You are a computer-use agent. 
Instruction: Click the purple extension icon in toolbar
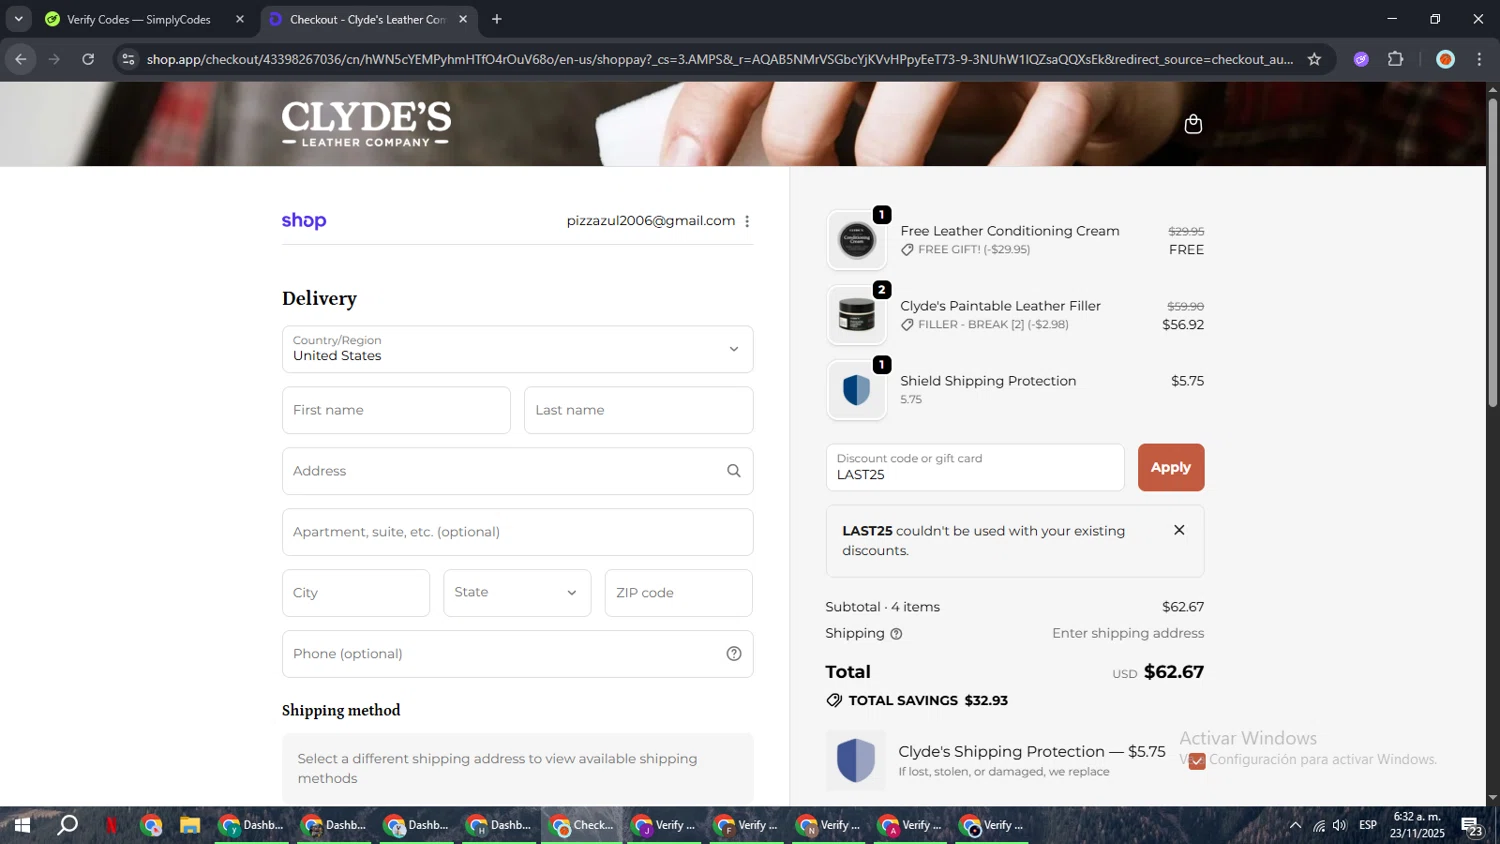[1361, 59]
